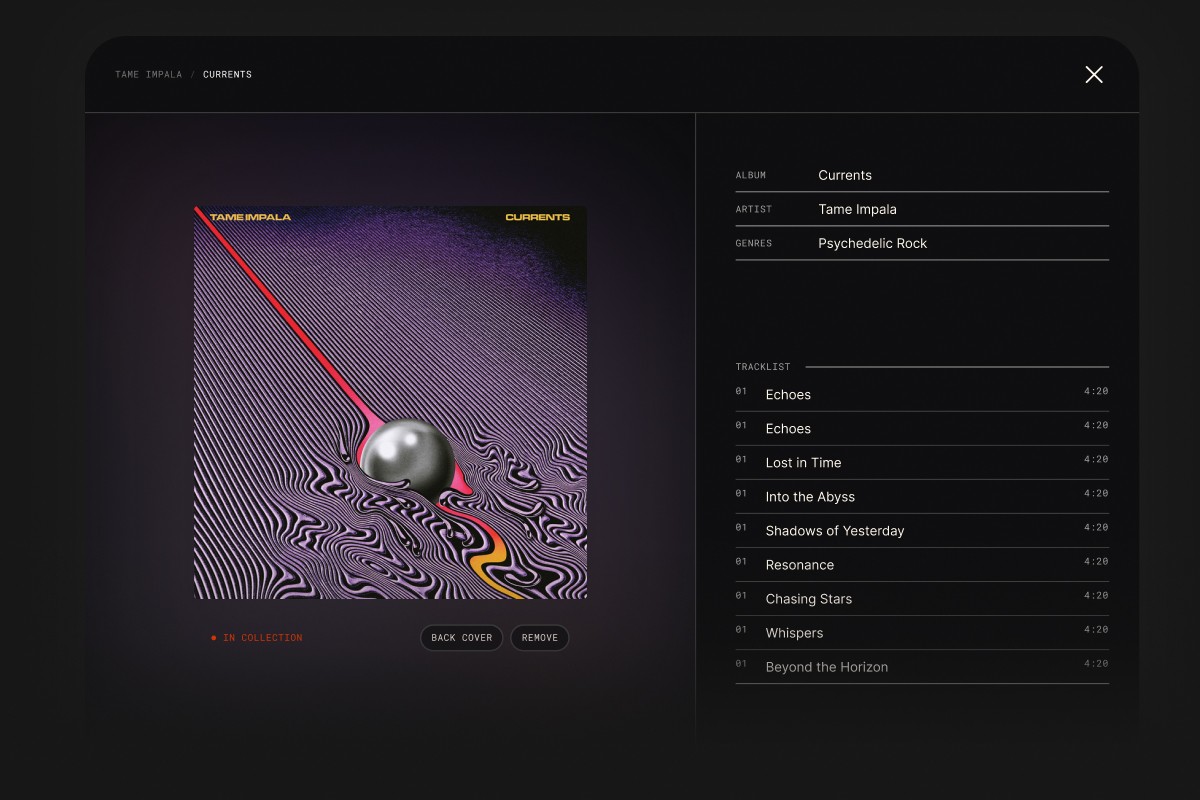Edit the Album field showing Currents
This screenshot has height=800, width=1200.
pos(845,175)
